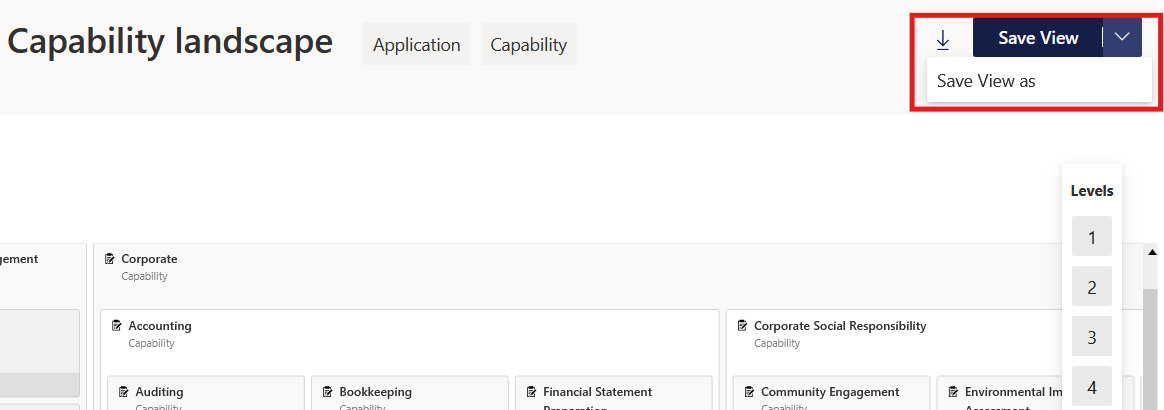Click the Save View button
The width and height of the screenshot is (1164, 410).
(1038, 37)
